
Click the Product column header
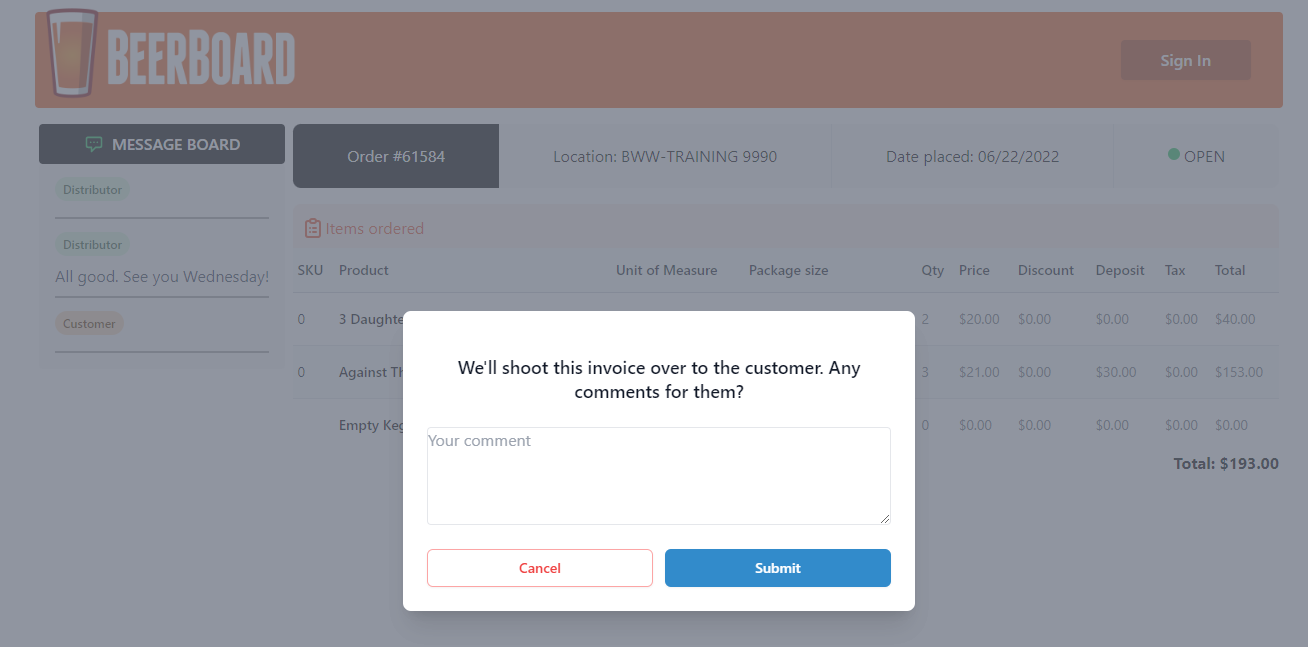point(363,270)
